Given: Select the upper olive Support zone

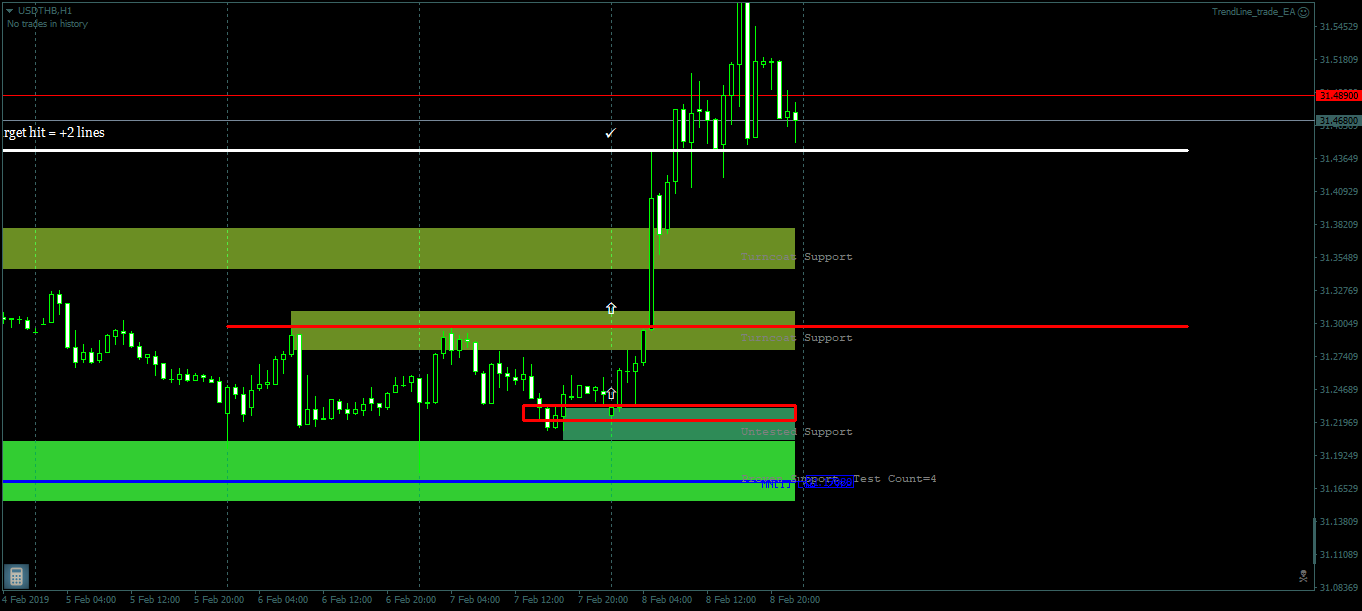Looking at the screenshot, I should 400,248.
